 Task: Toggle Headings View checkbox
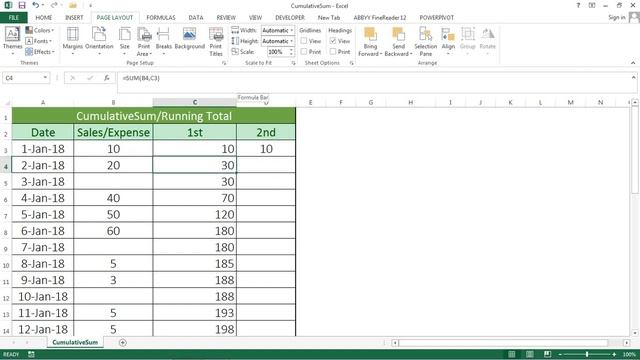tap(333, 41)
